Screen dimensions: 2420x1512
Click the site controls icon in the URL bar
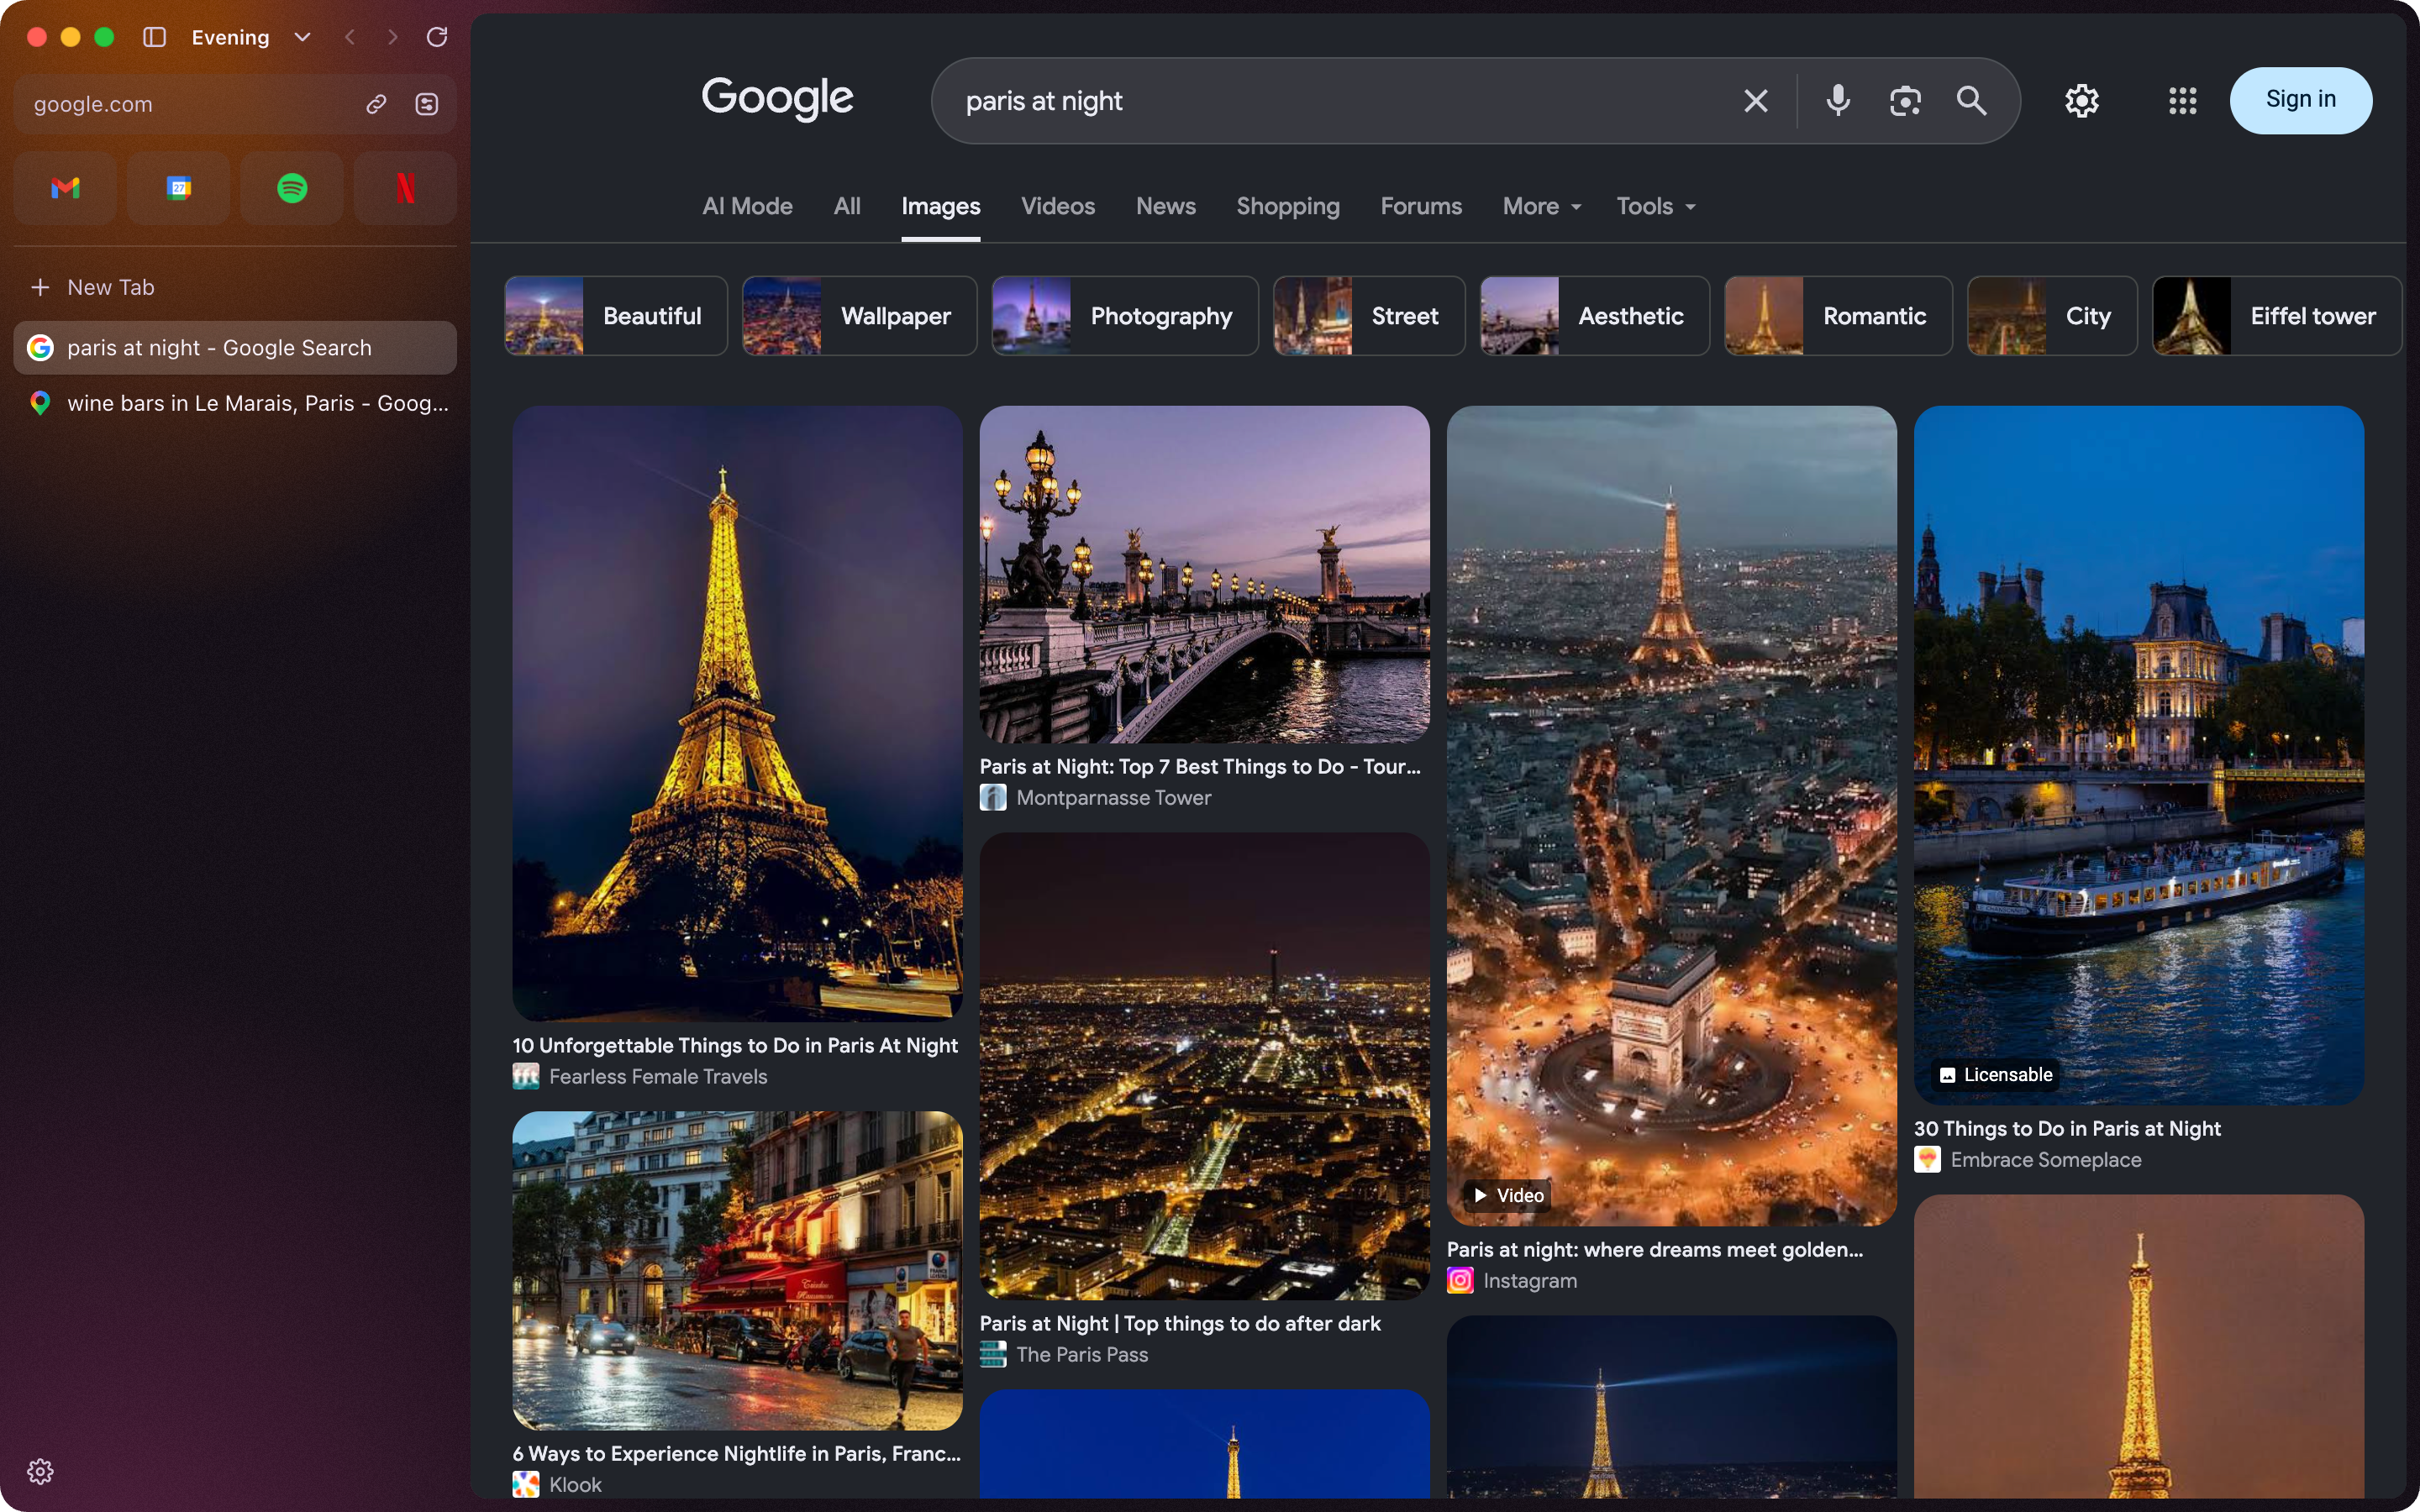click(x=427, y=104)
